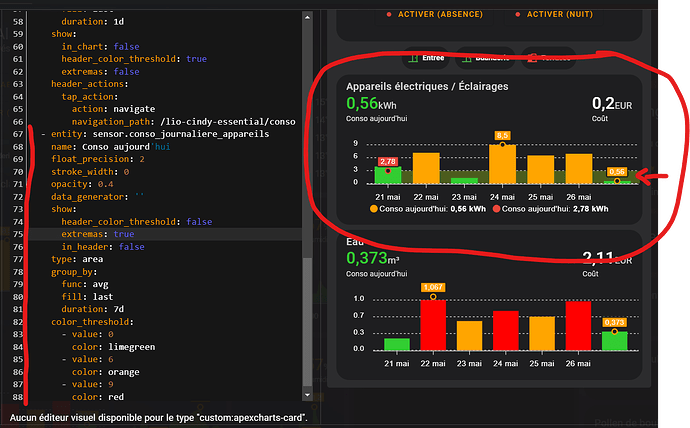Image resolution: width=690 pixels, height=428 pixels.
Task: Click code line 'entity: sensor.conso_journaliere_appareils'
Action: pos(160,134)
